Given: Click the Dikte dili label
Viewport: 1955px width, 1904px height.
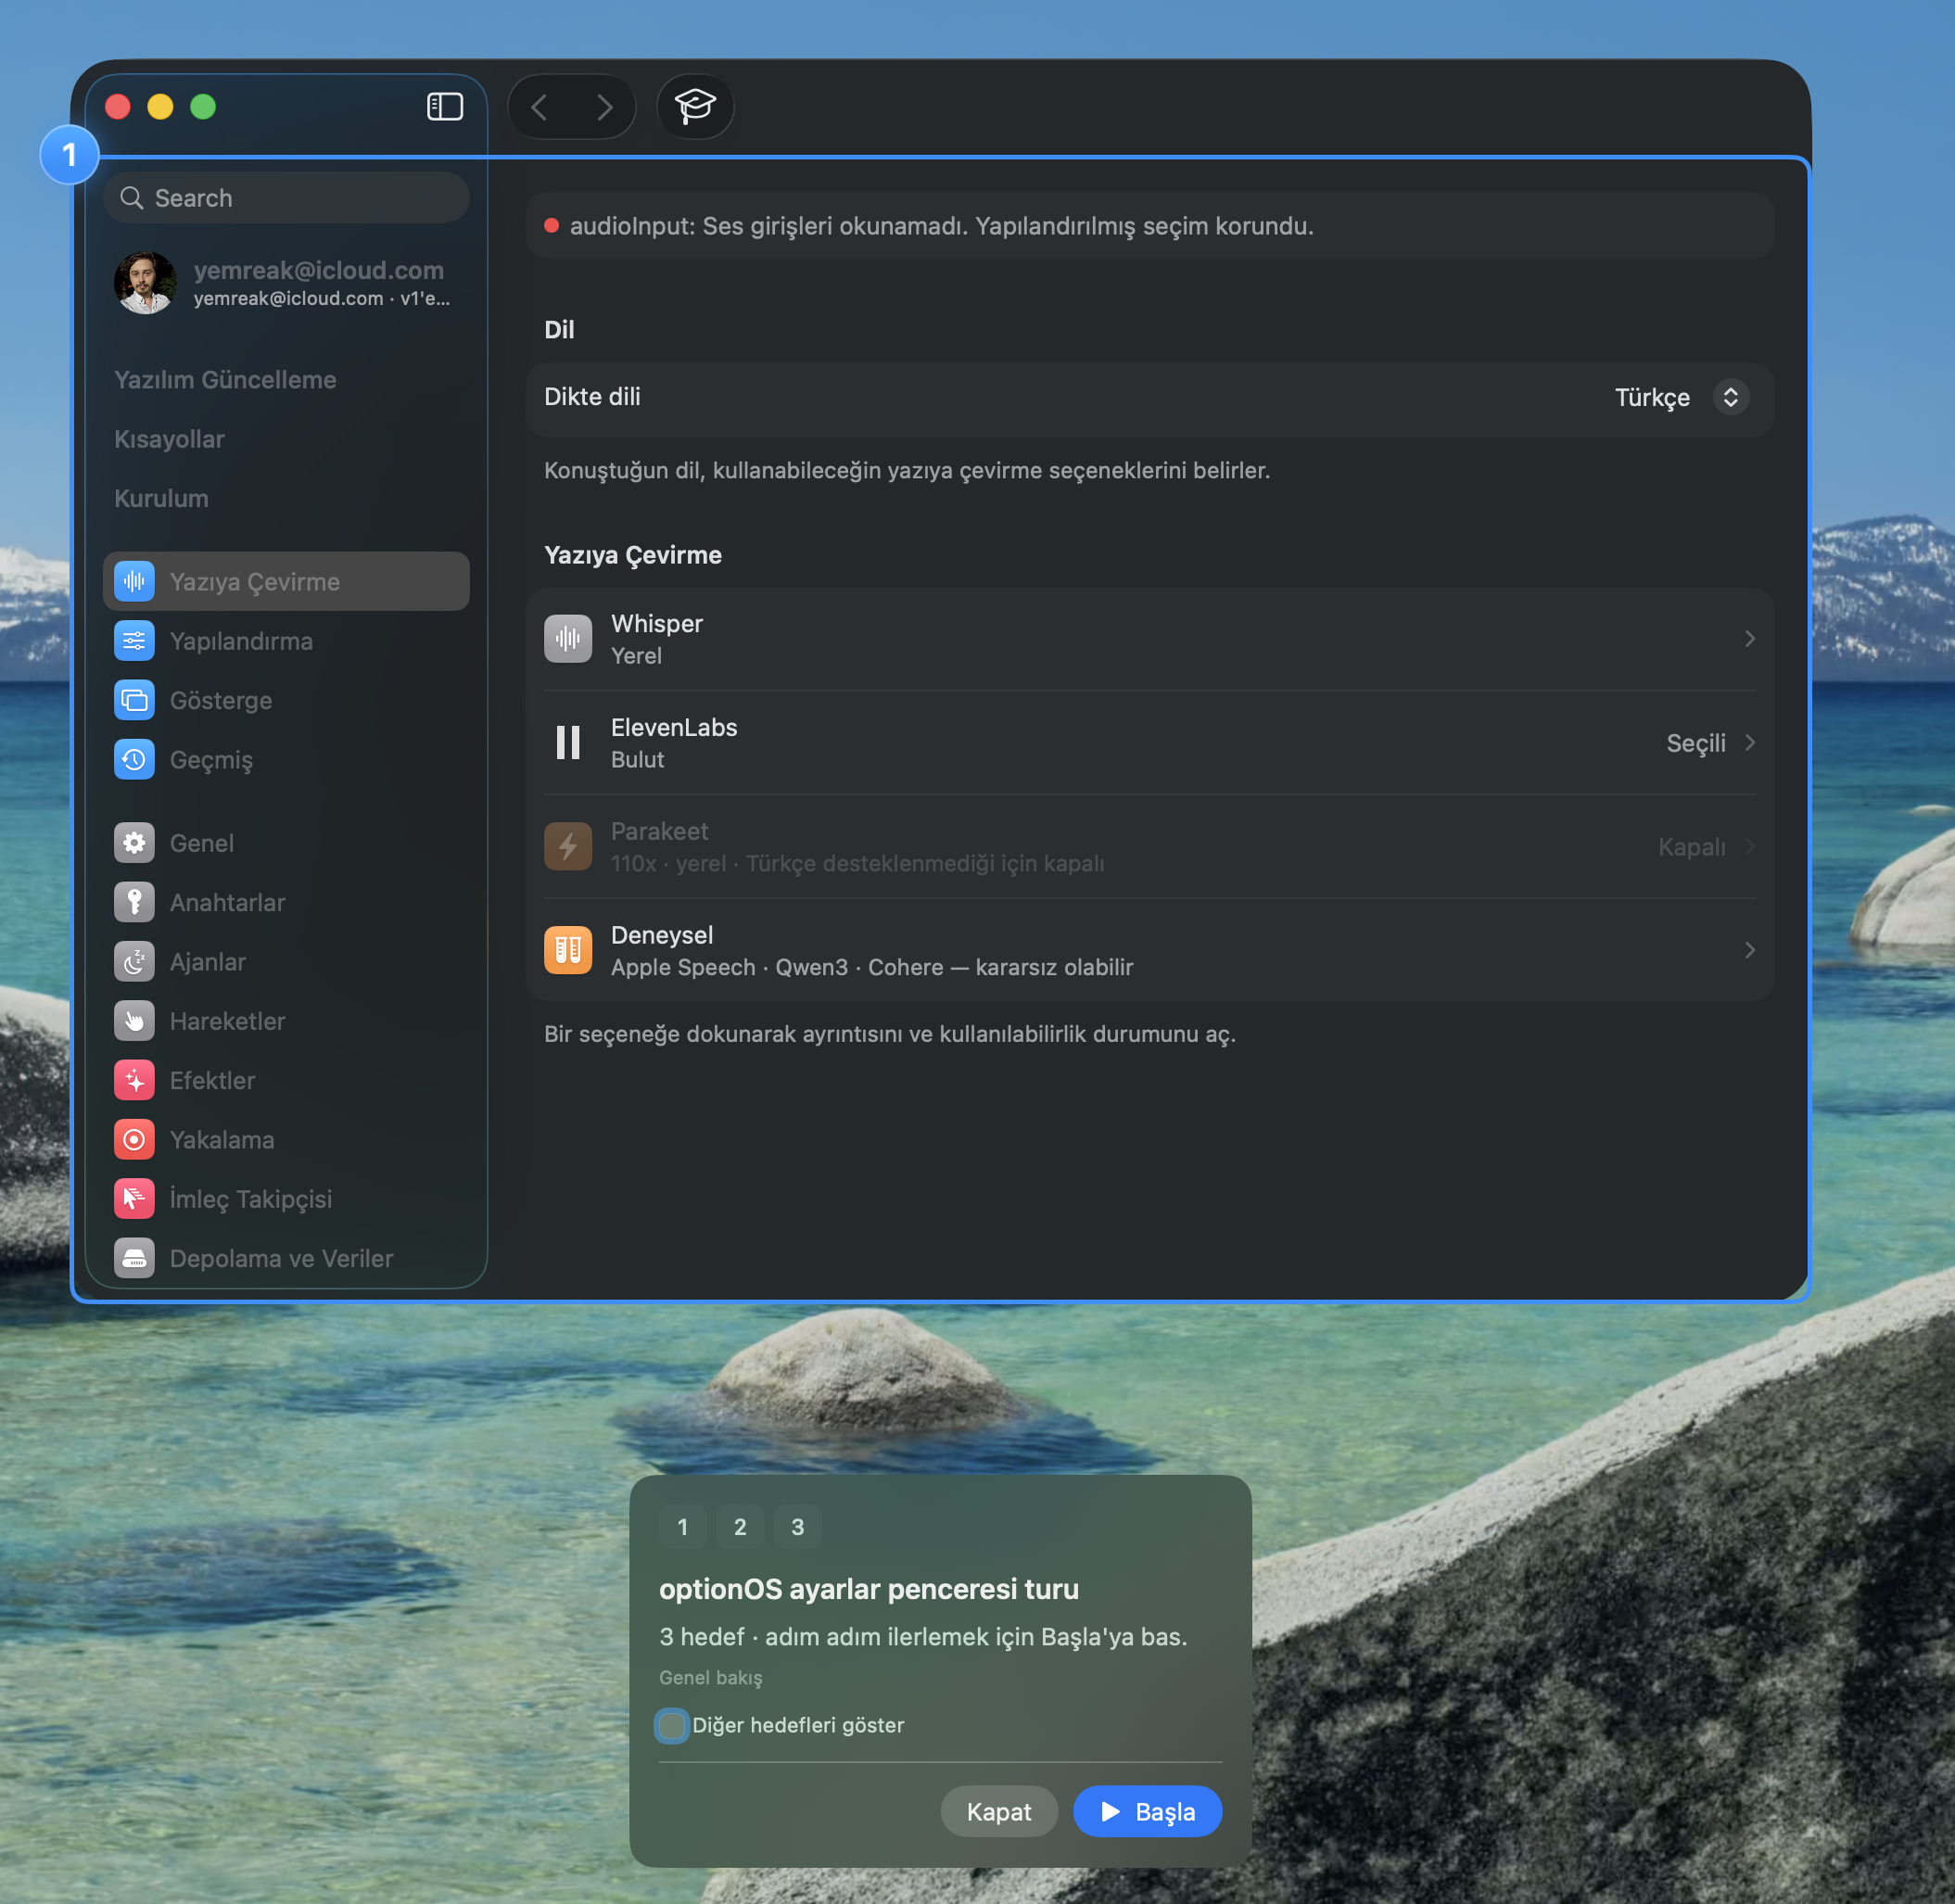Looking at the screenshot, I should click(x=592, y=396).
